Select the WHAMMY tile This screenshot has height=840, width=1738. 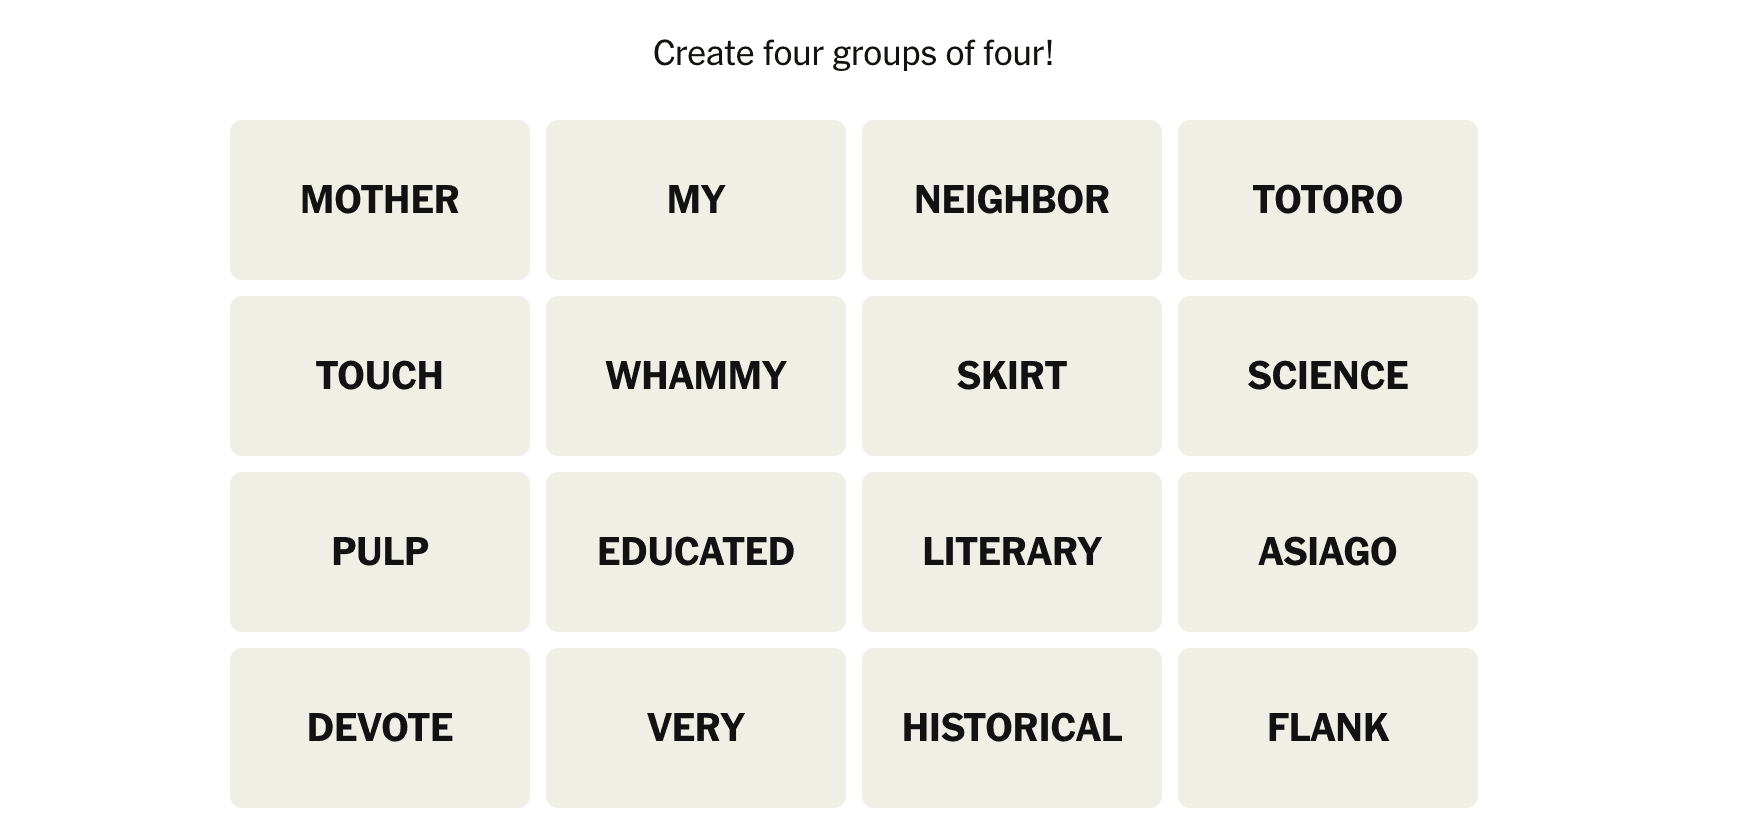[x=695, y=376]
